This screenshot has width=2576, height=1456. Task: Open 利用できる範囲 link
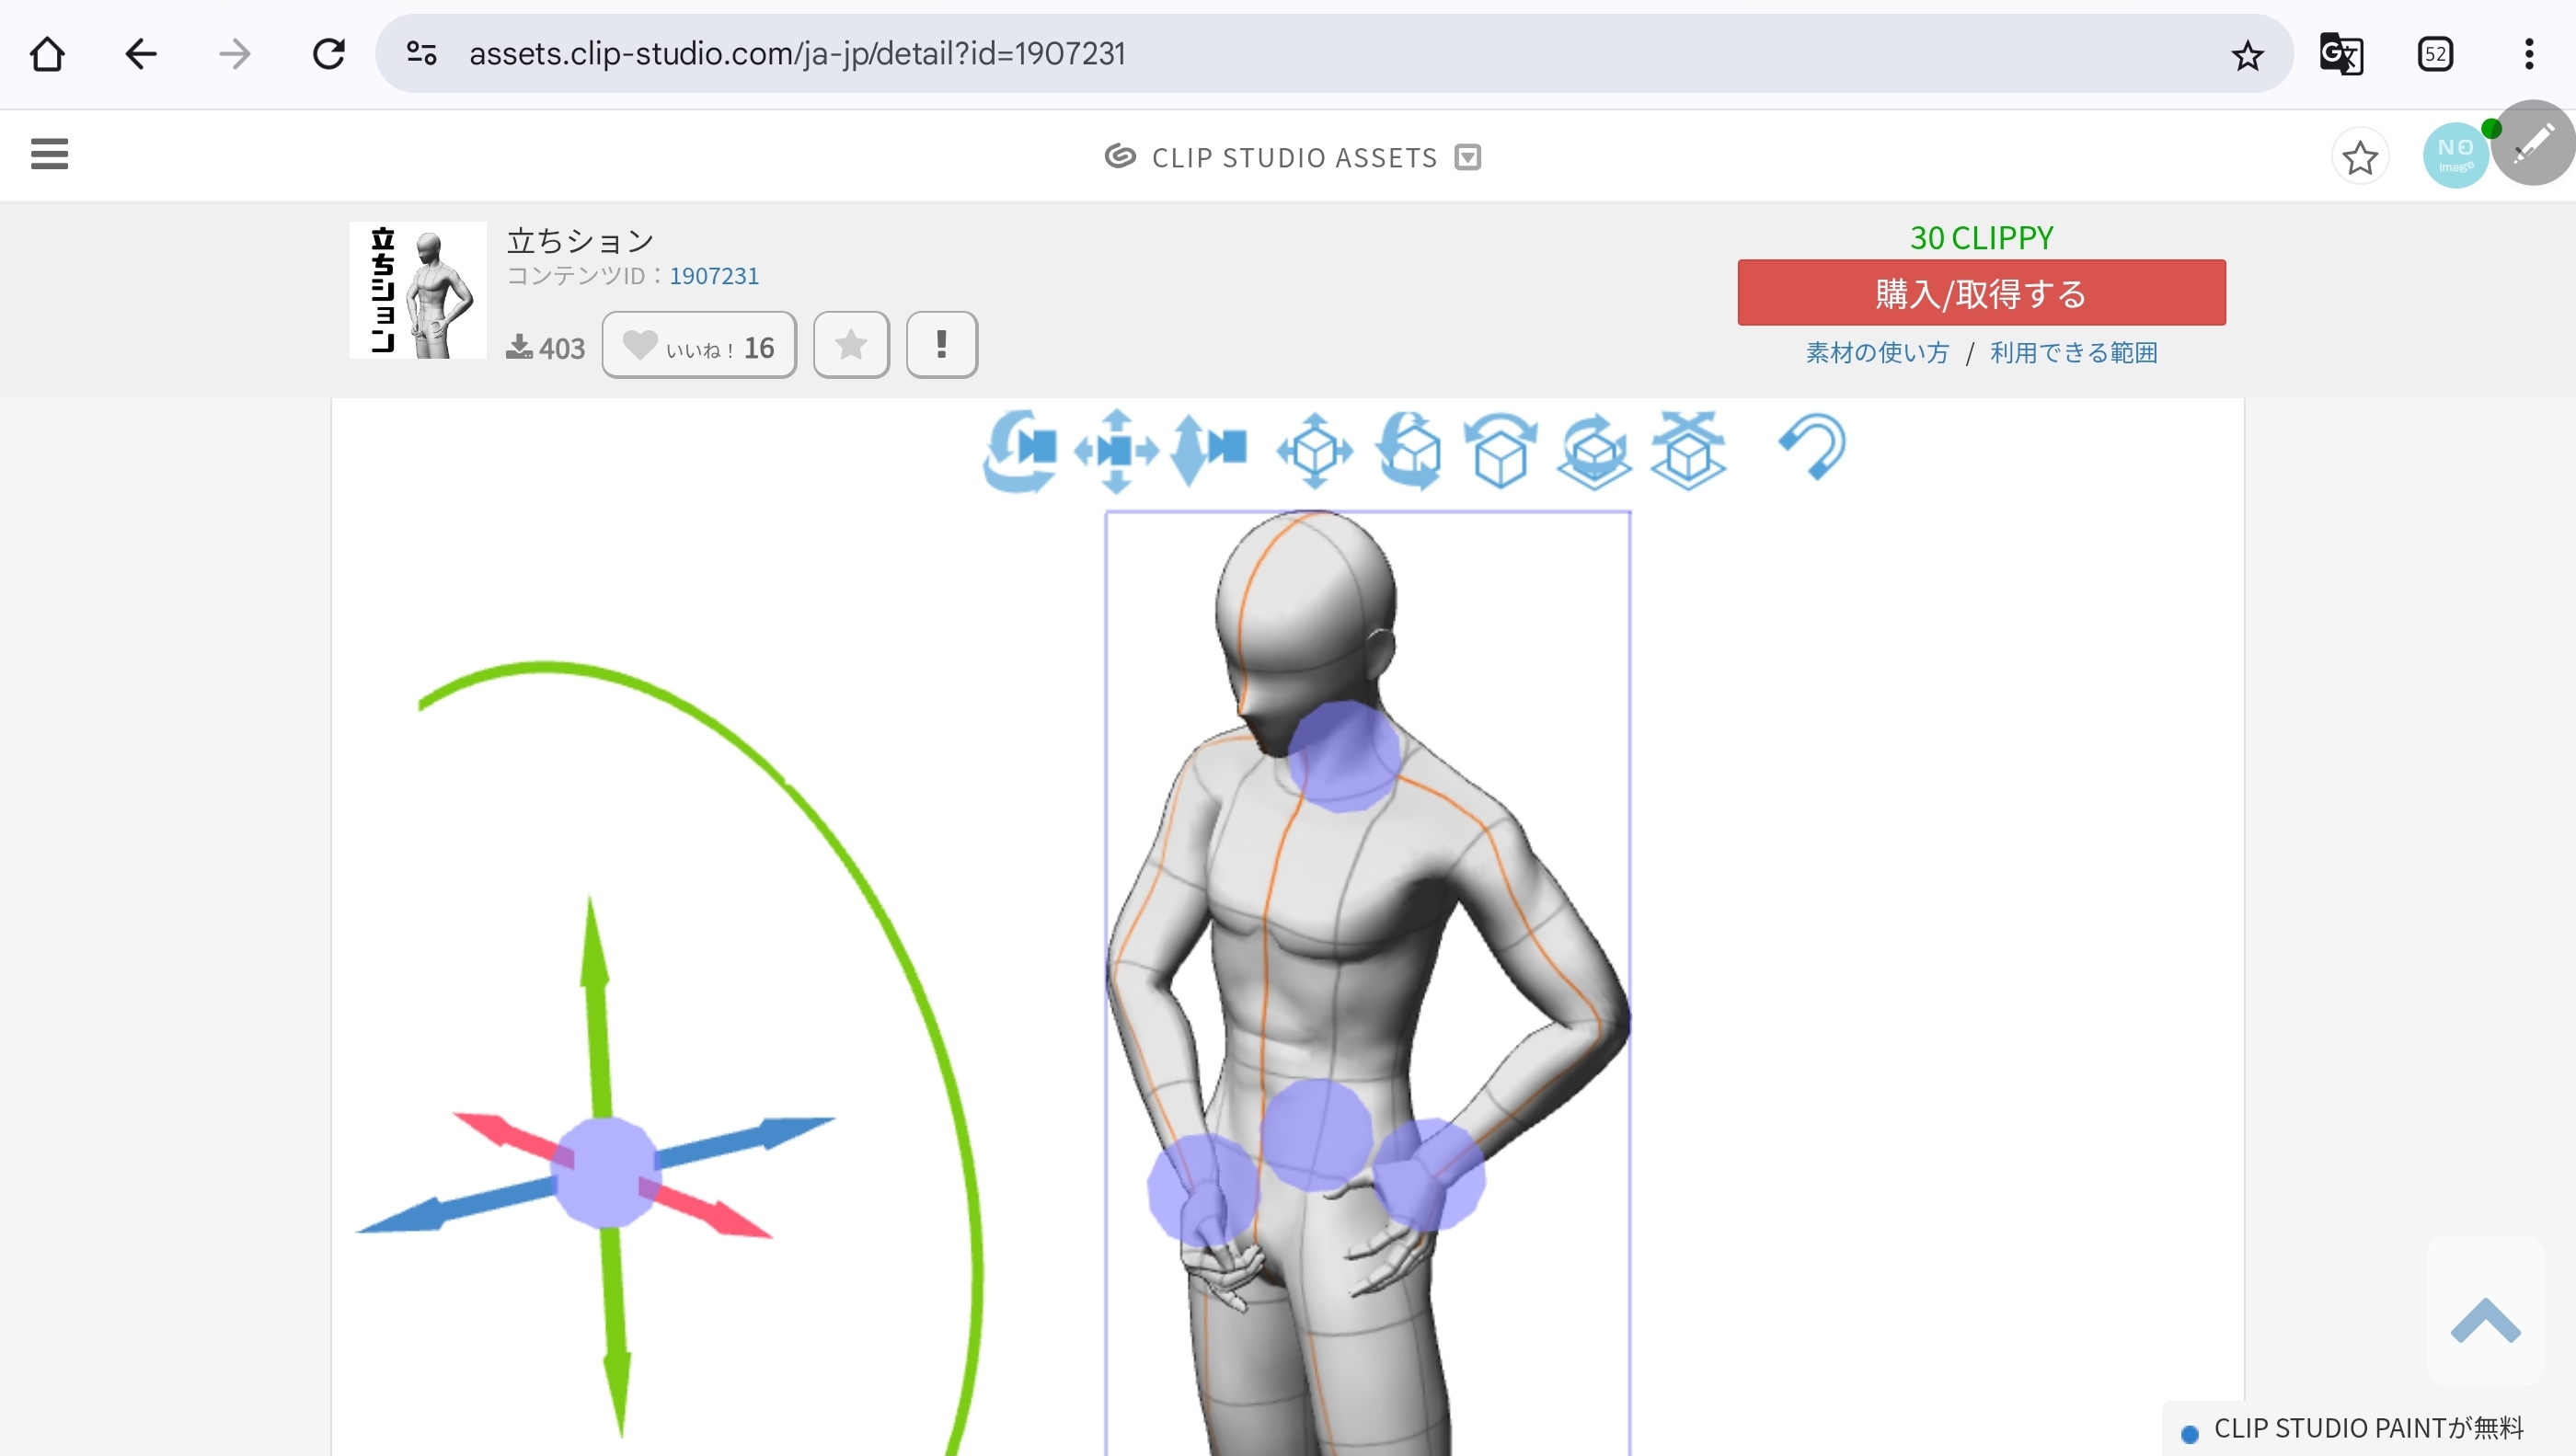[2073, 353]
